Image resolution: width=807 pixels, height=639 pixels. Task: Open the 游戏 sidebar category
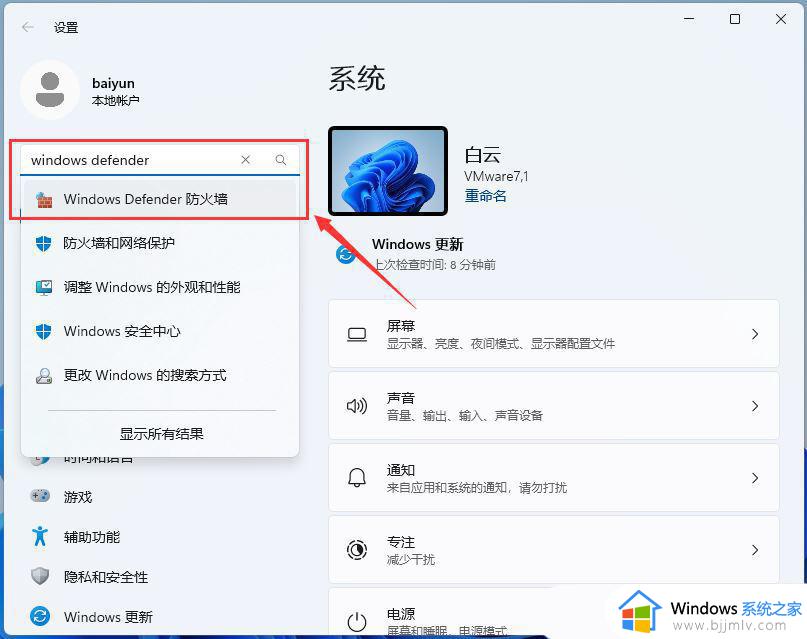(160, 496)
